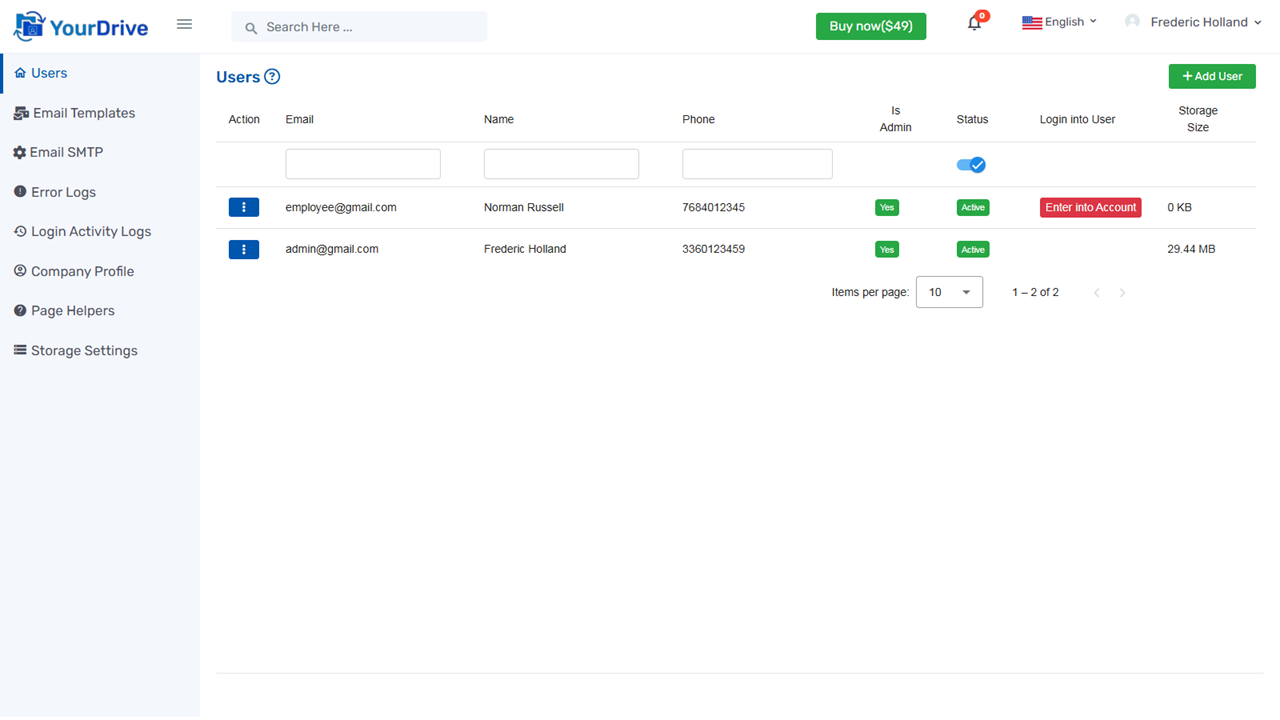Open the Email SMTP settings gear icon
Image resolution: width=1280 pixels, height=720 pixels.
coord(18,152)
